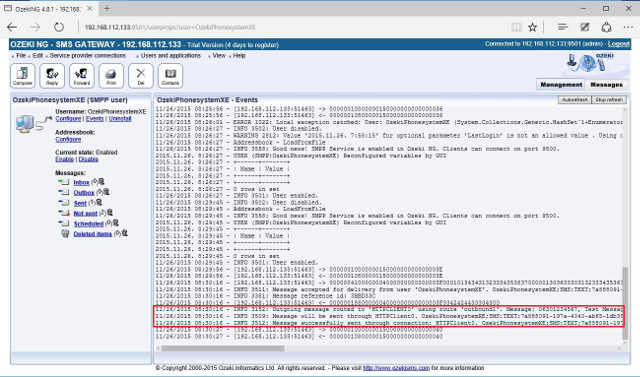
Task: Open the Deleted items folder link
Action: [x=93, y=234]
